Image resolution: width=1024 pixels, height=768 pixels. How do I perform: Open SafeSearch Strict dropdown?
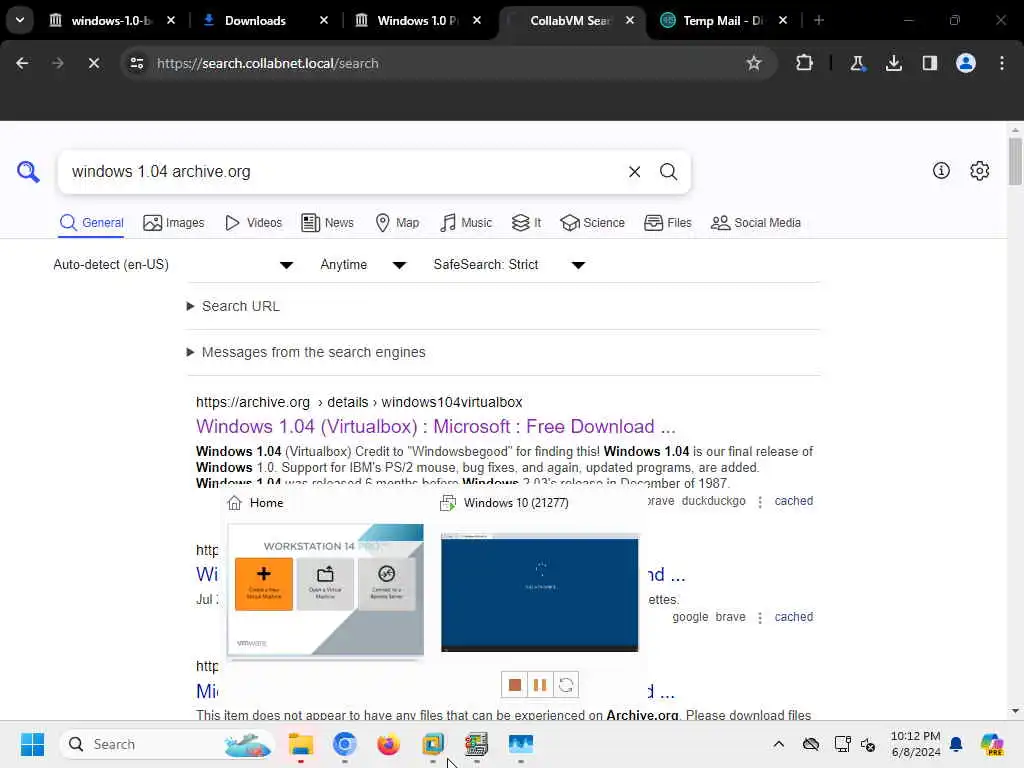tap(509, 264)
